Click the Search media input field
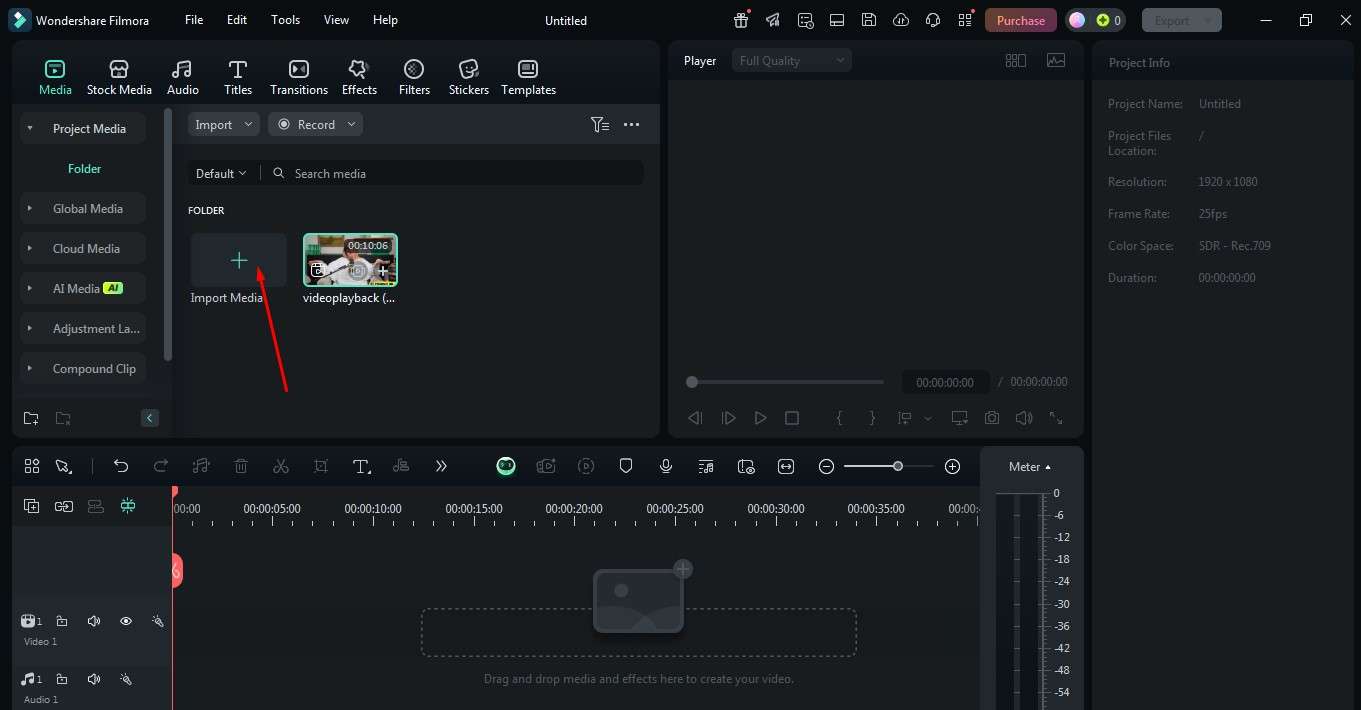 pos(458,173)
